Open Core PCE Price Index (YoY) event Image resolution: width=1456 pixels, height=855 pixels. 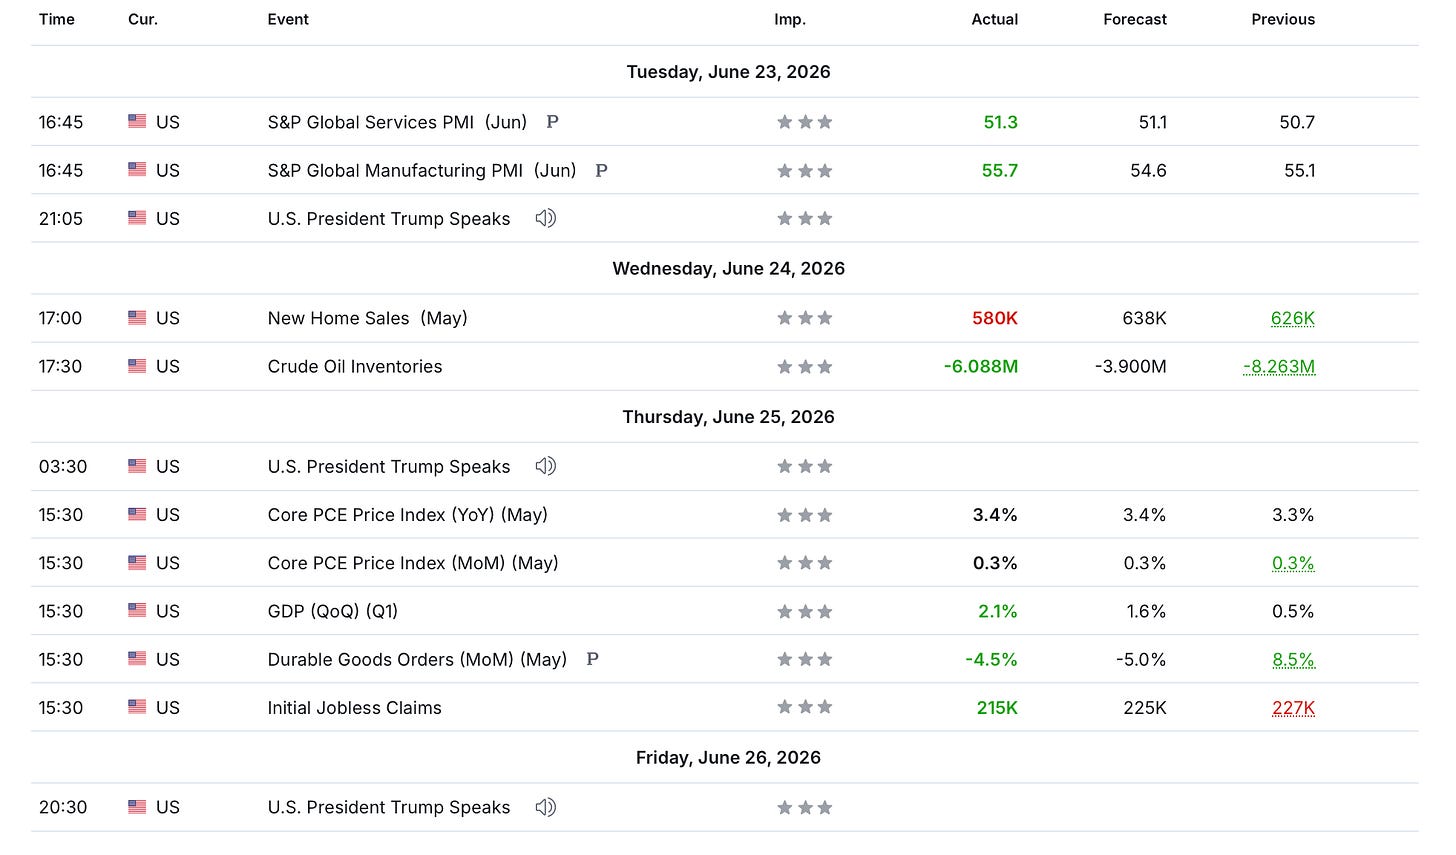[408, 515]
